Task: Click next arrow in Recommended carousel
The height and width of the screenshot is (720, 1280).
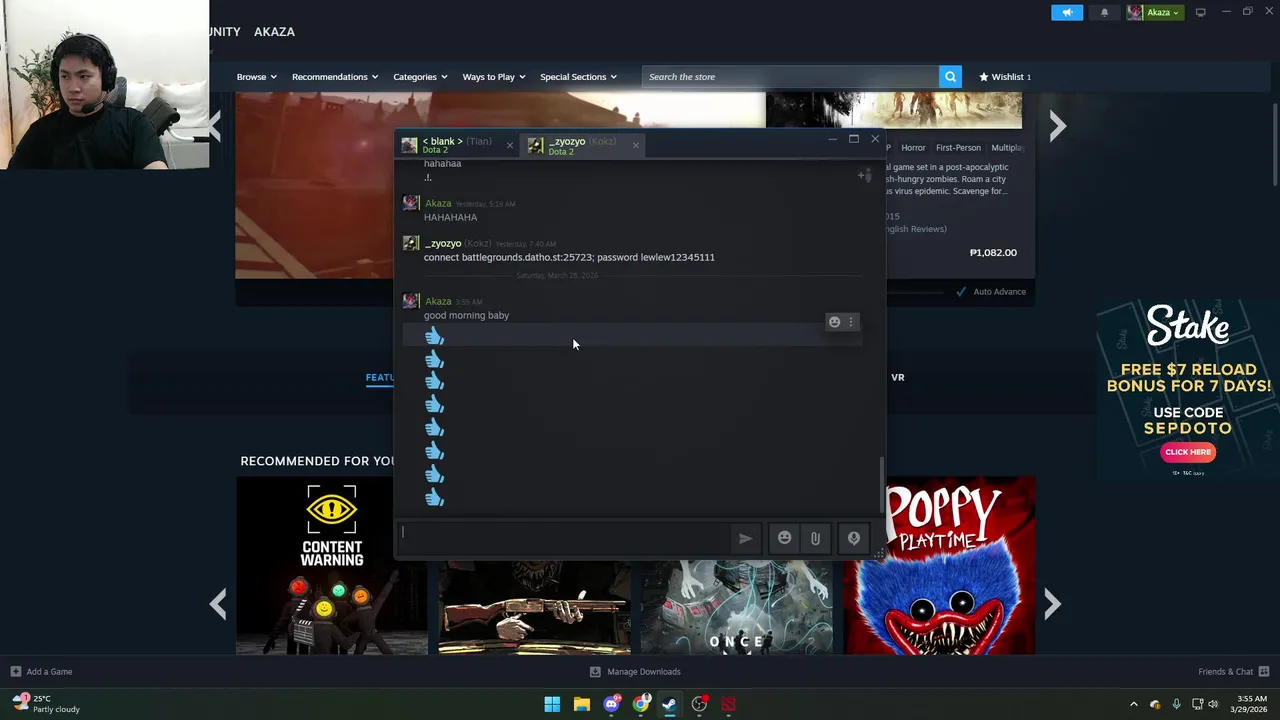Action: coord(1052,603)
